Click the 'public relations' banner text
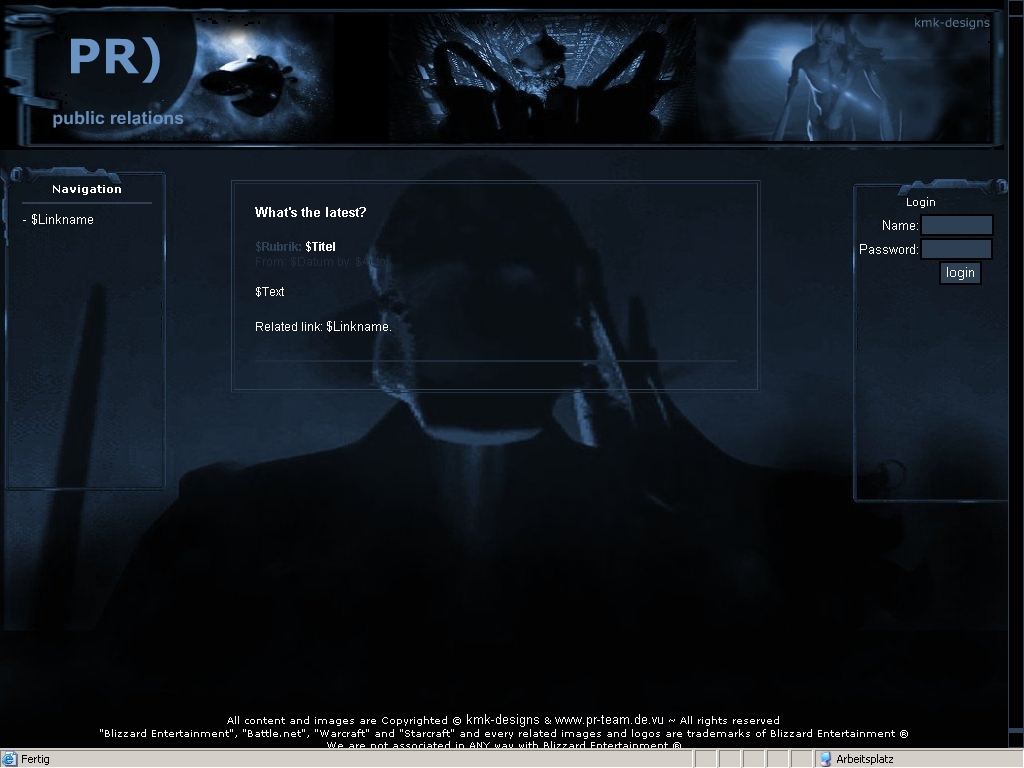The width and height of the screenshot is (1024, 768). point(118,118)
